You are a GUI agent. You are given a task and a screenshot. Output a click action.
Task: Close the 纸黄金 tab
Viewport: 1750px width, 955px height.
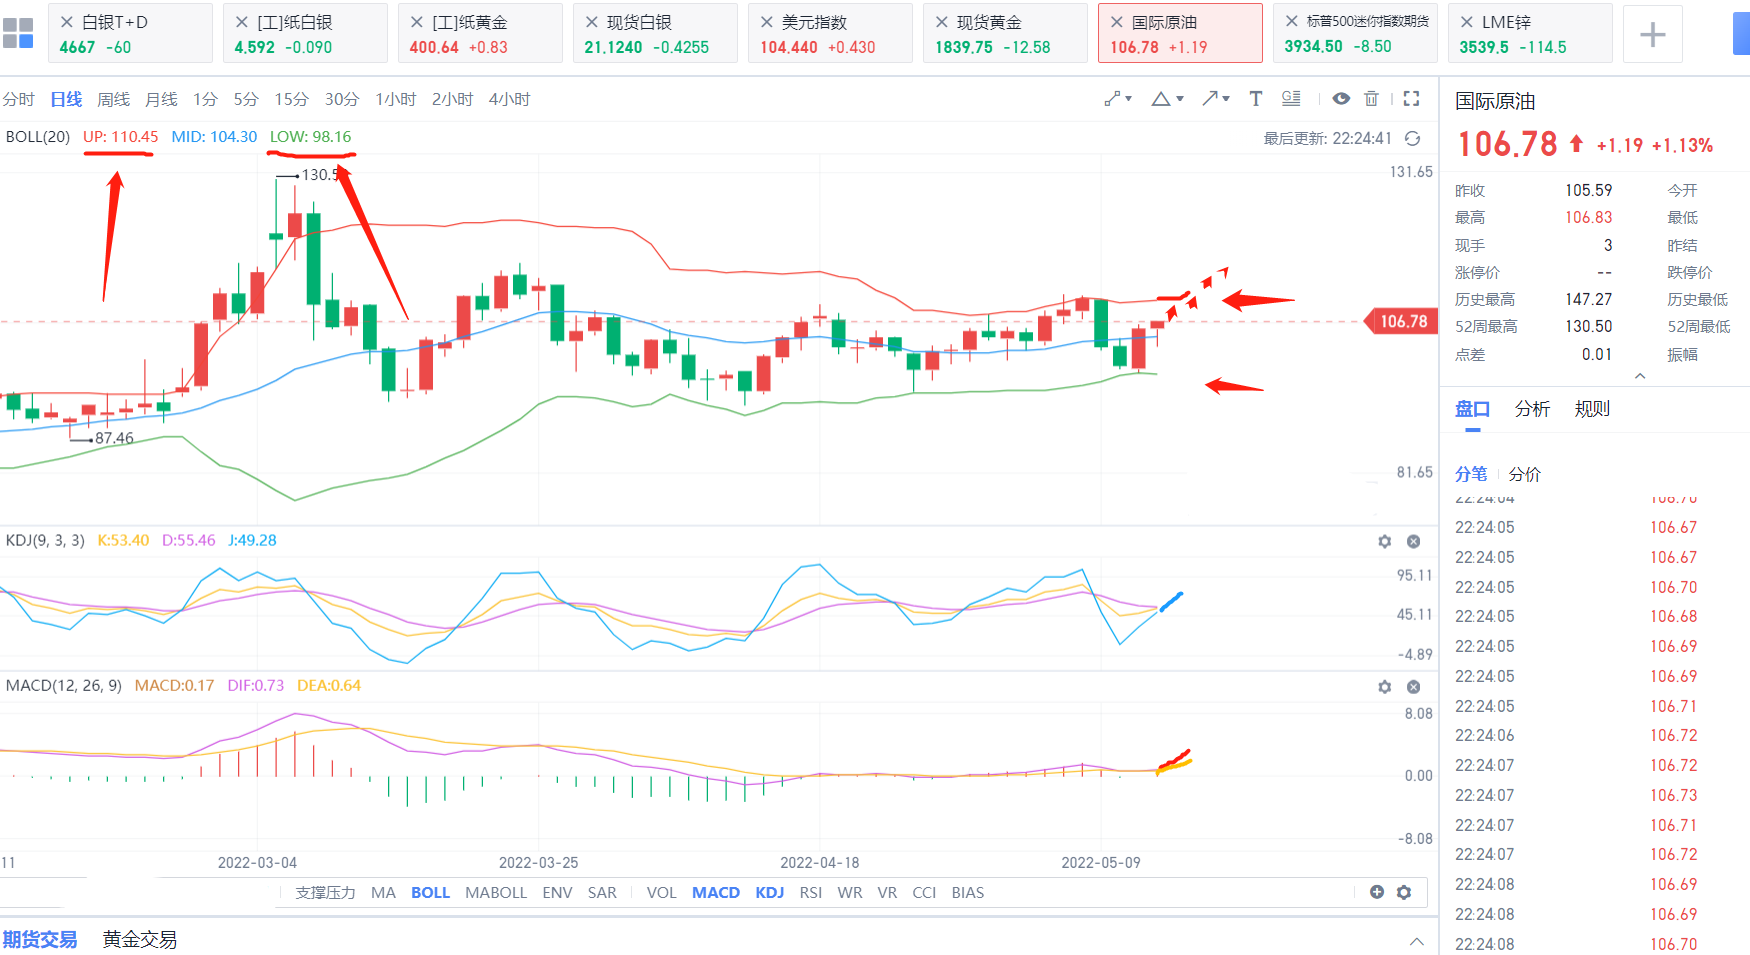coord(416,21)
